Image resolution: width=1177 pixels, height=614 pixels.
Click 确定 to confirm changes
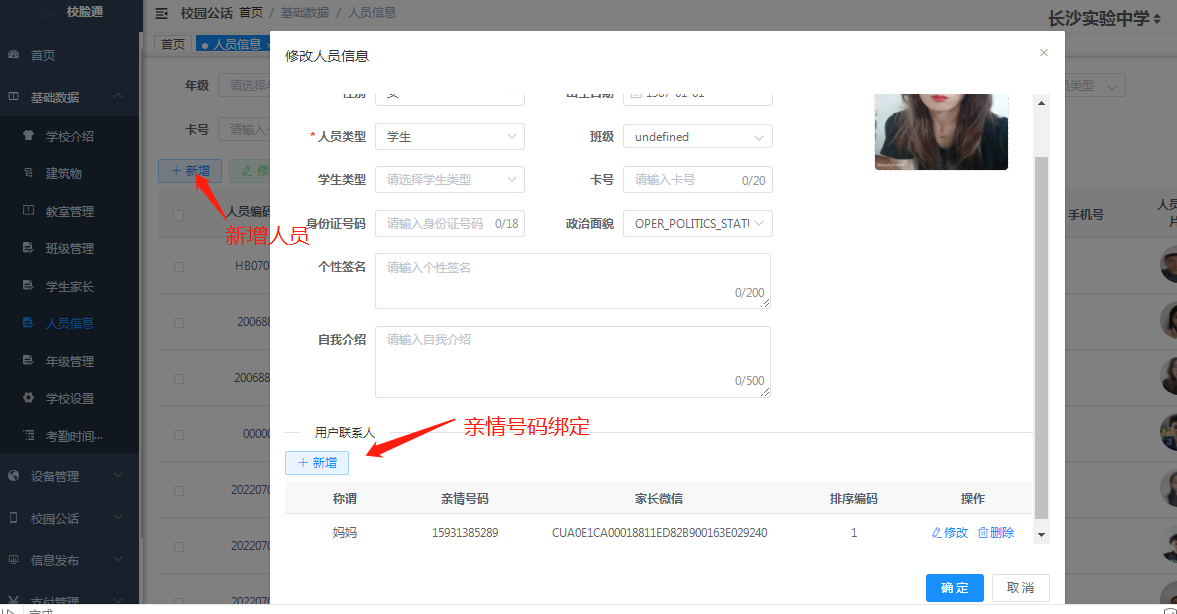[x=955, y=588]
